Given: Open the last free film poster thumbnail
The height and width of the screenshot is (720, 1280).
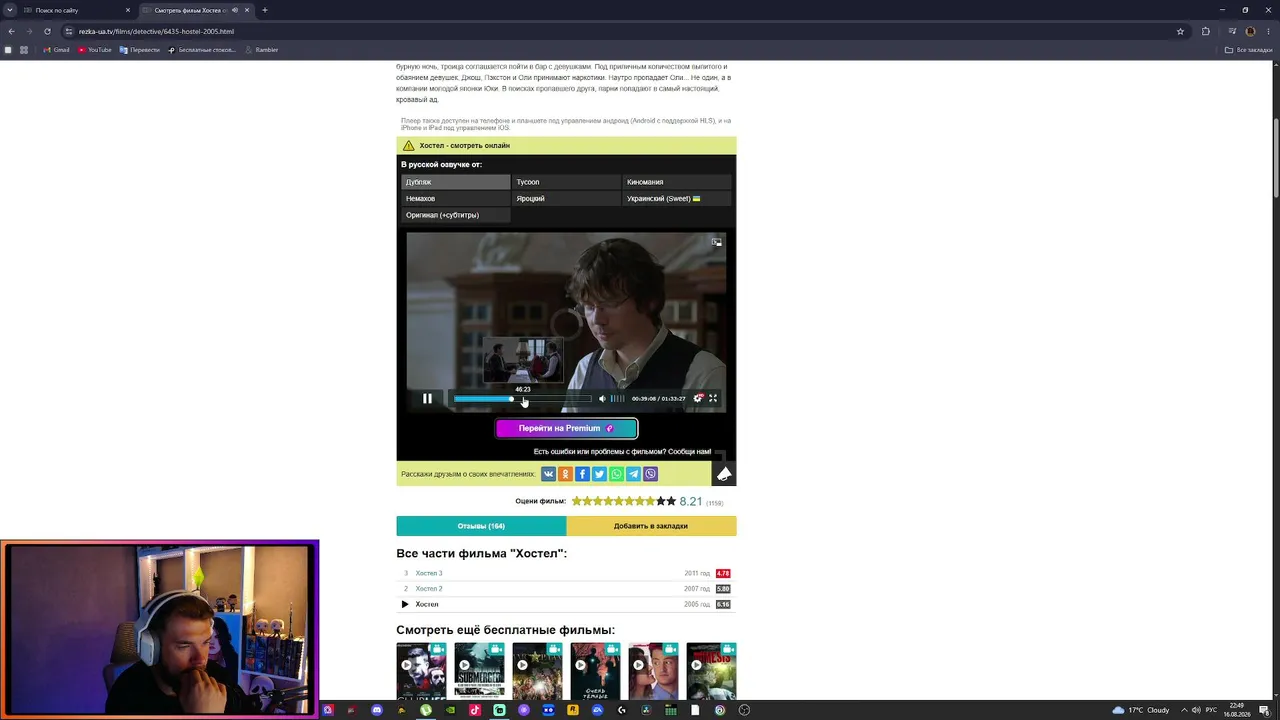Looking at the screenshot, I should tap(711, 671).
